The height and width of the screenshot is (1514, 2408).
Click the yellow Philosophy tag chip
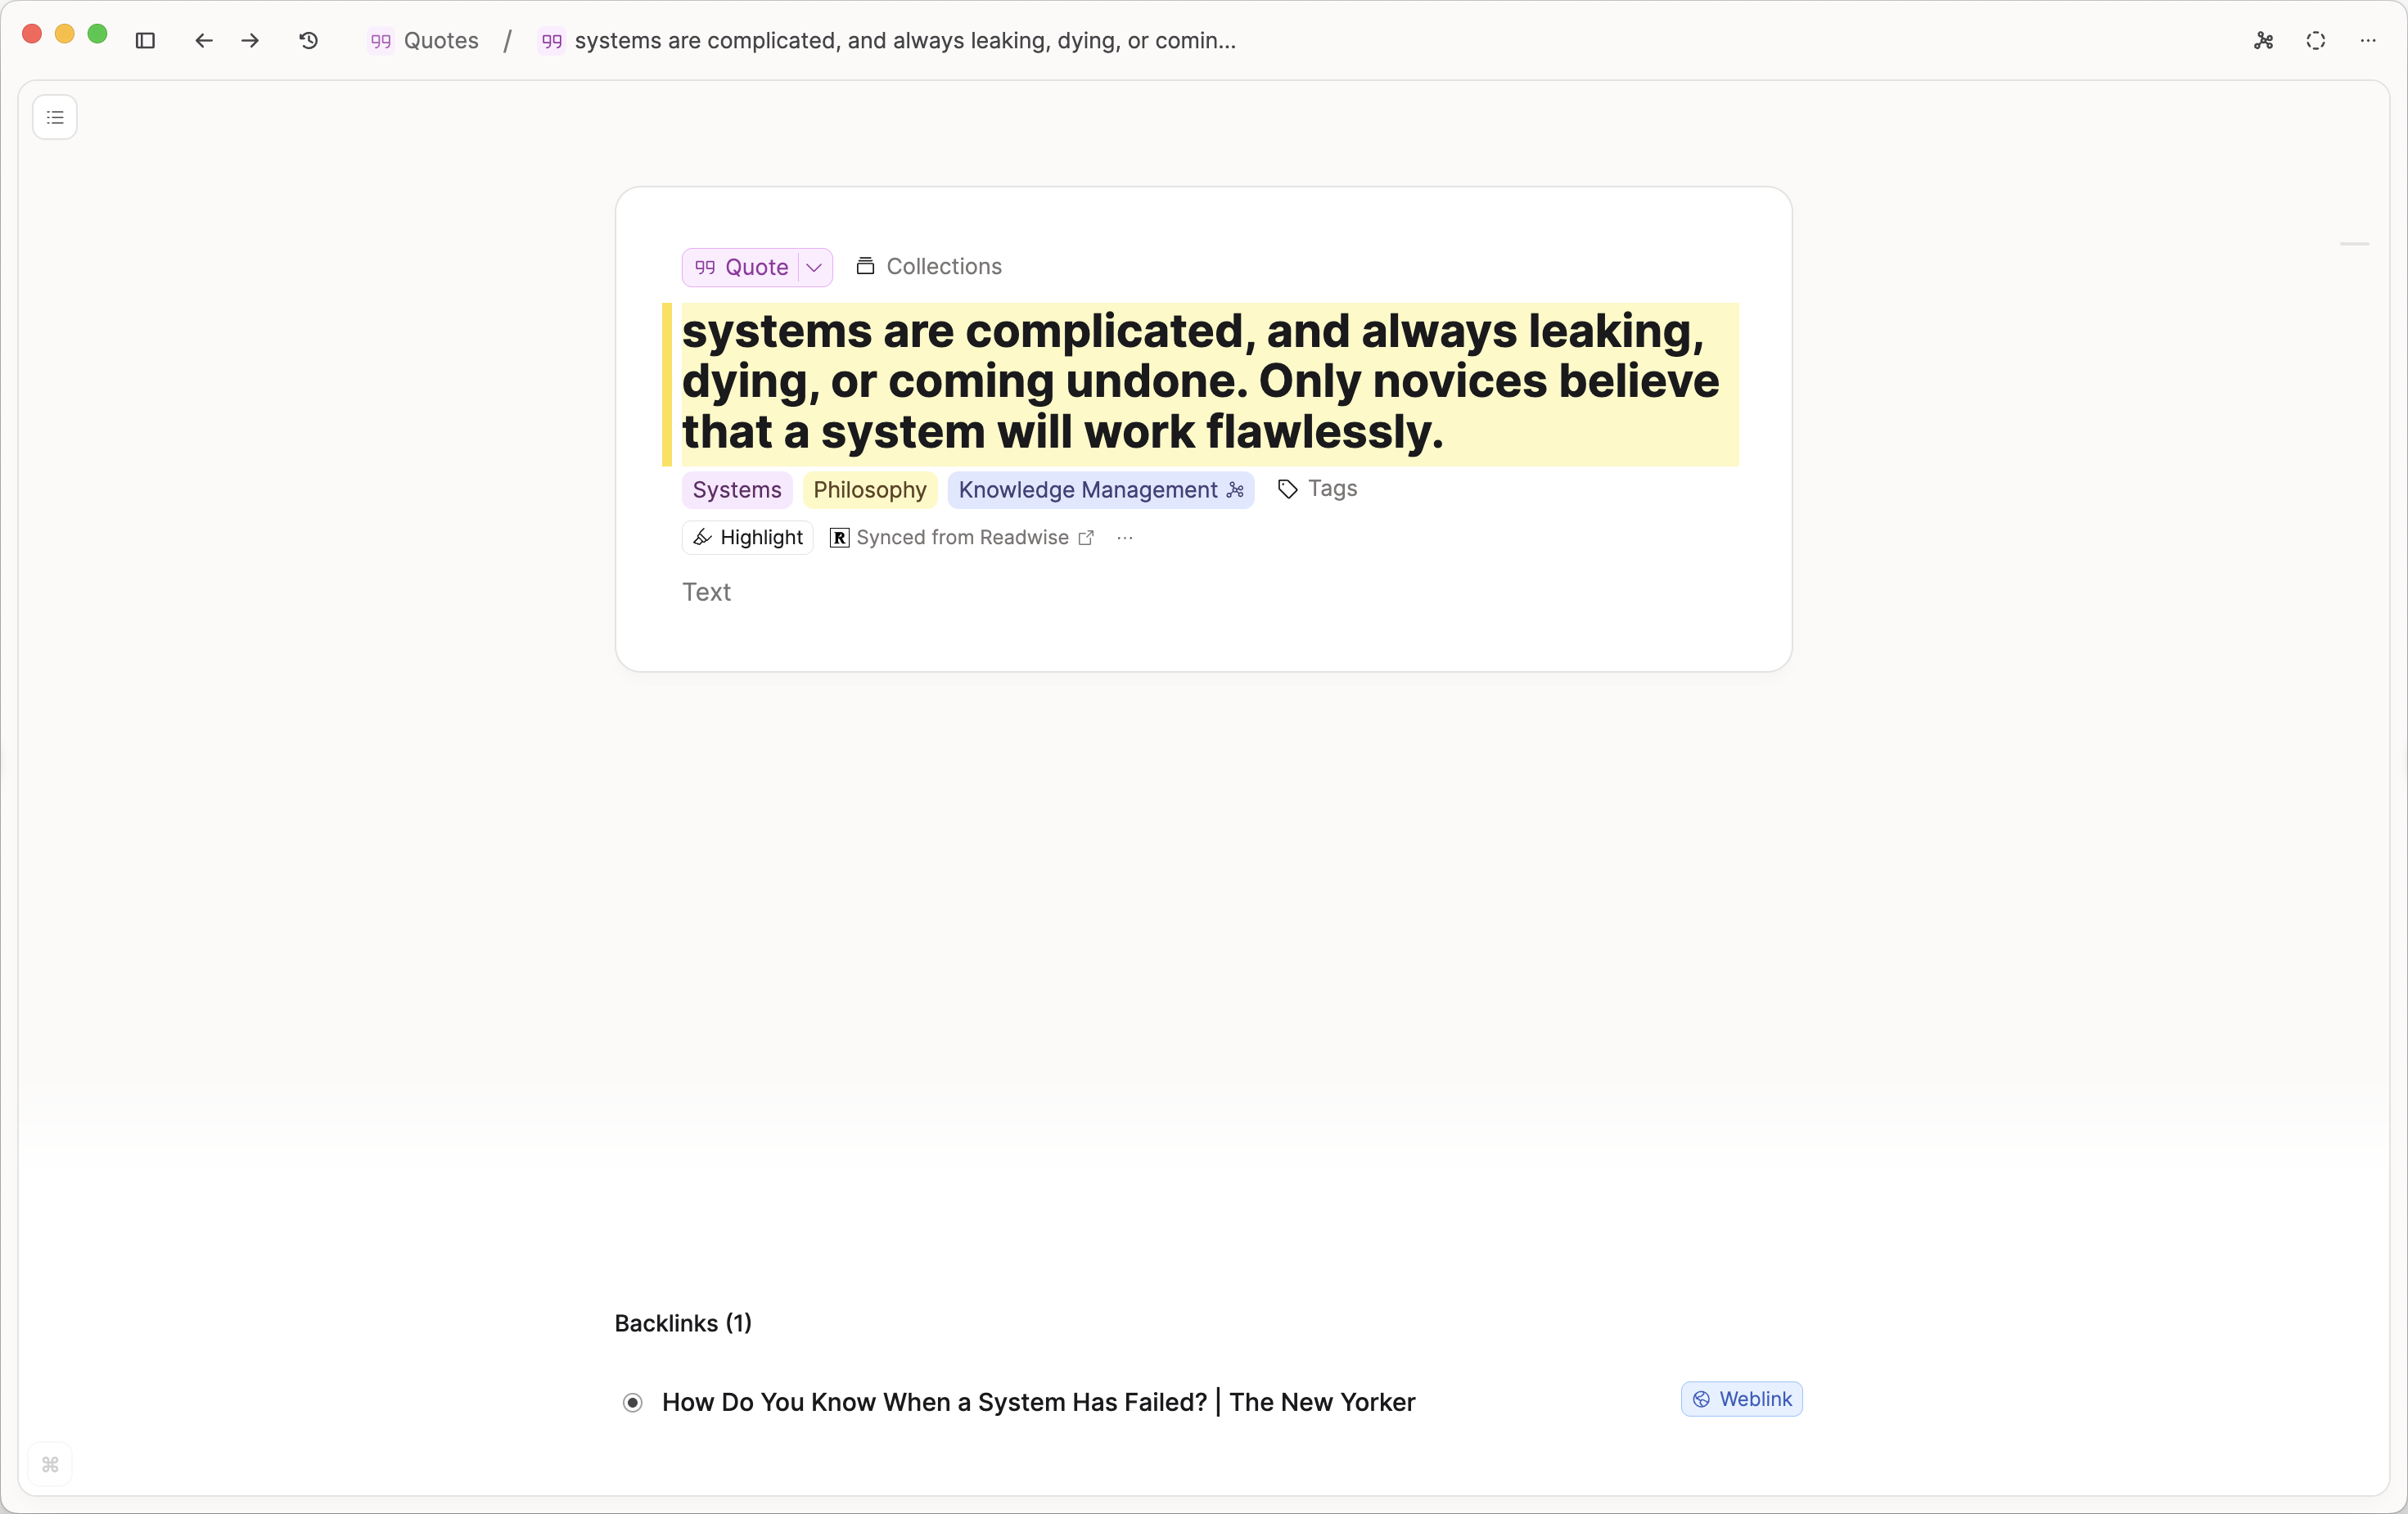pyautogui.click(x=869, y=489)
